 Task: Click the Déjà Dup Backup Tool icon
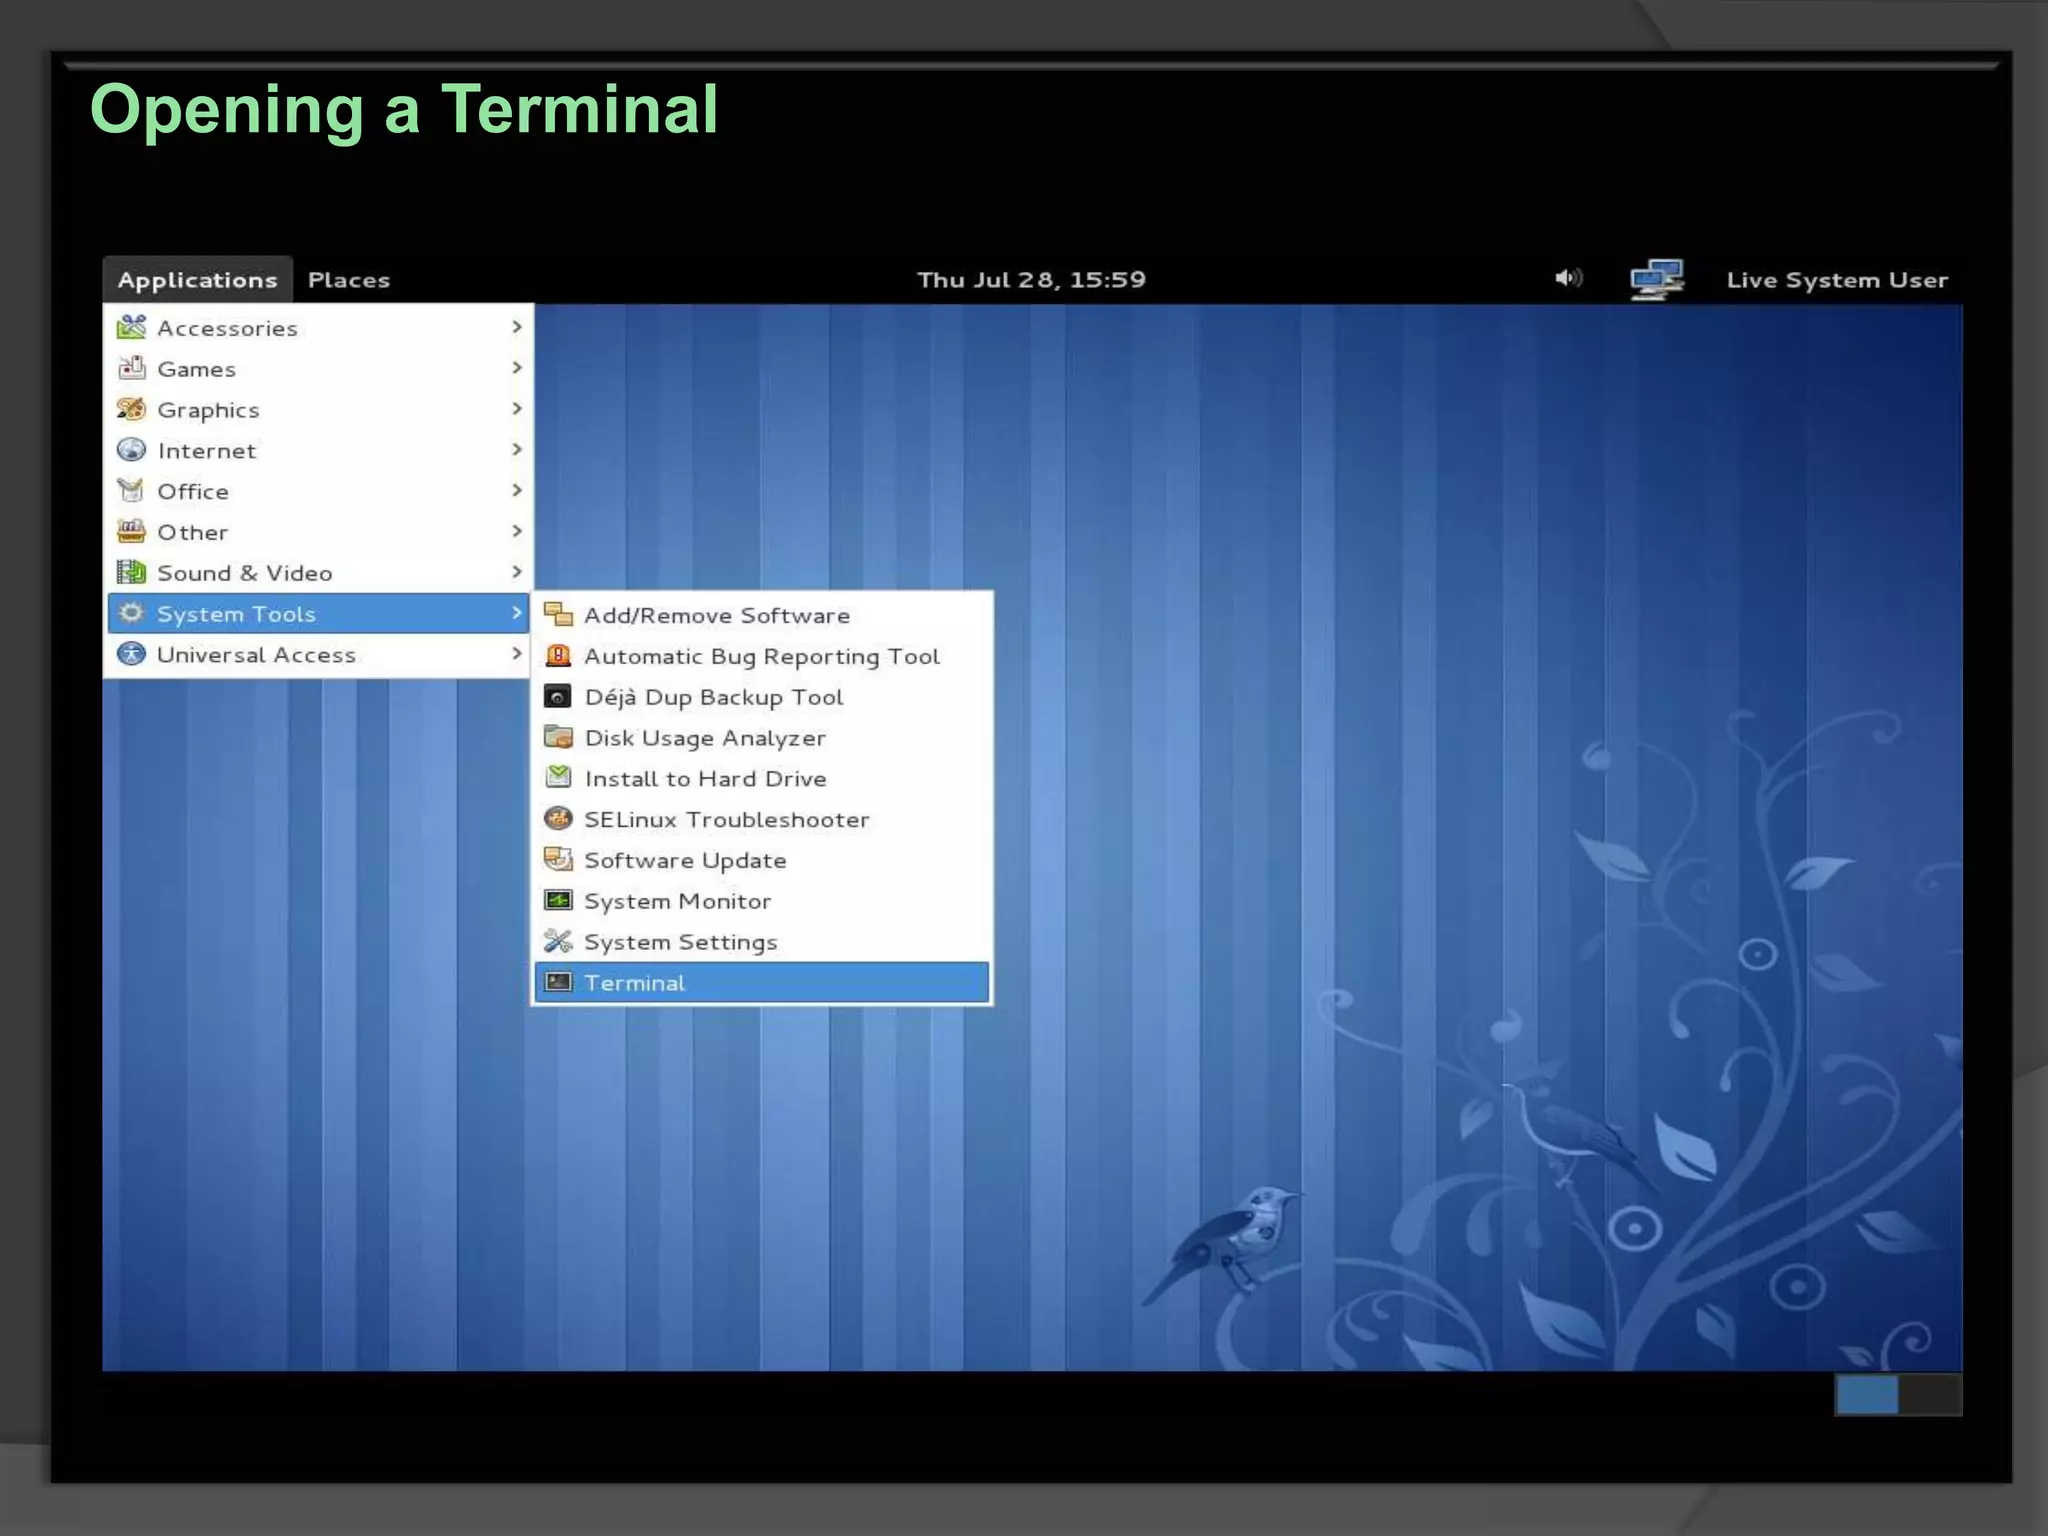[x=558, y=696]
